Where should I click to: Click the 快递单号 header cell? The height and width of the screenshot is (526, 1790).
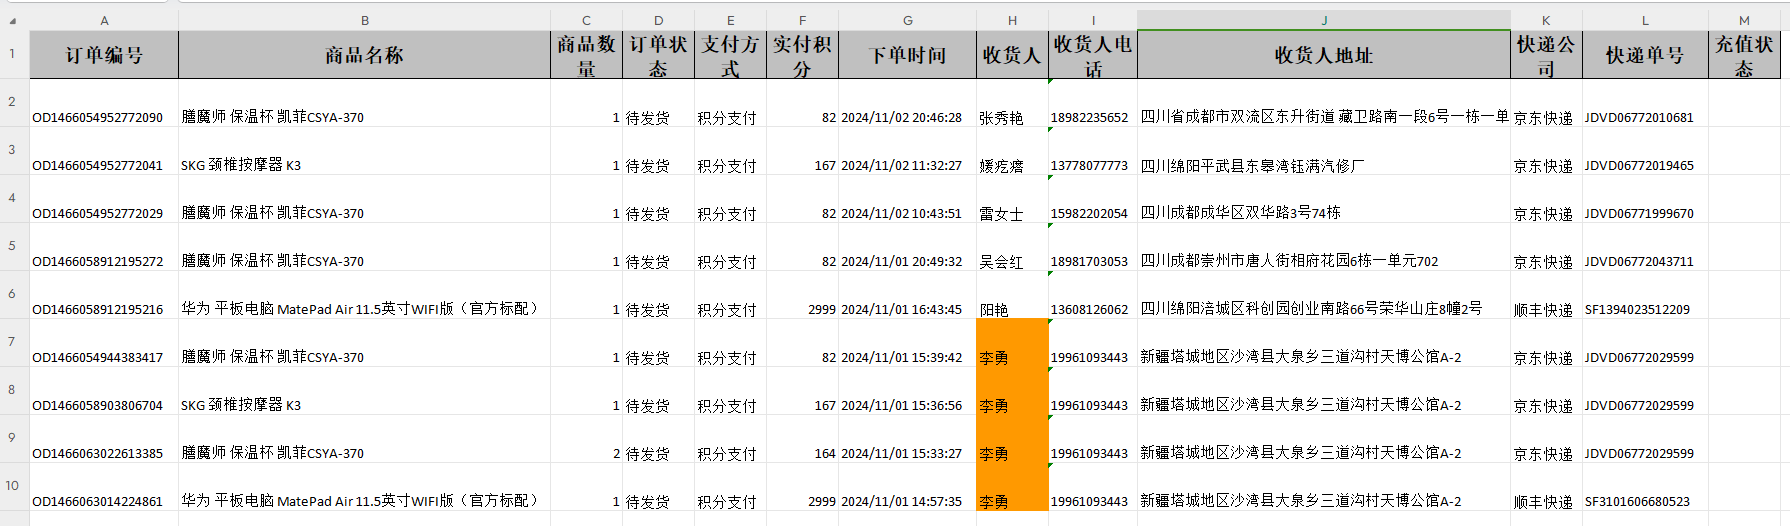1645,55
